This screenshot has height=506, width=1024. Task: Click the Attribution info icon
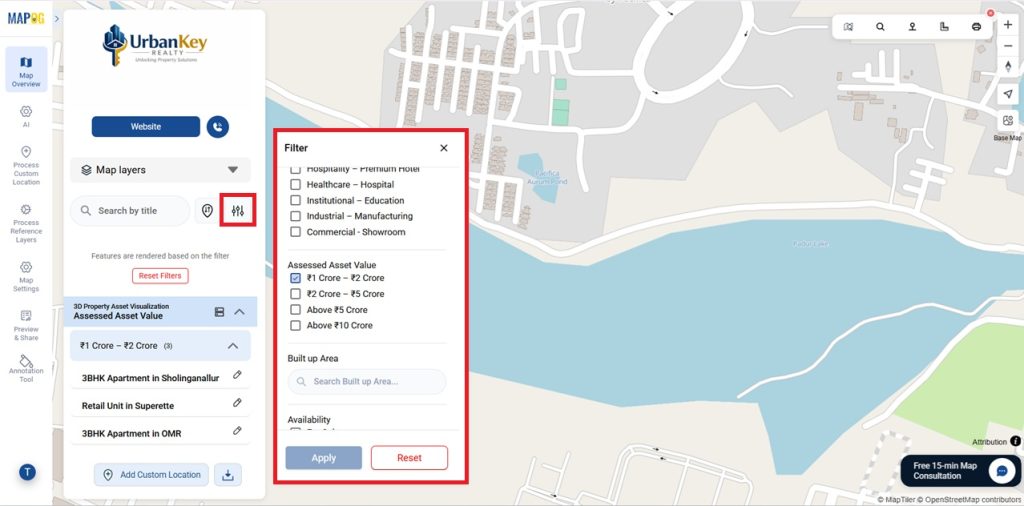click(x=1016, y=441)
